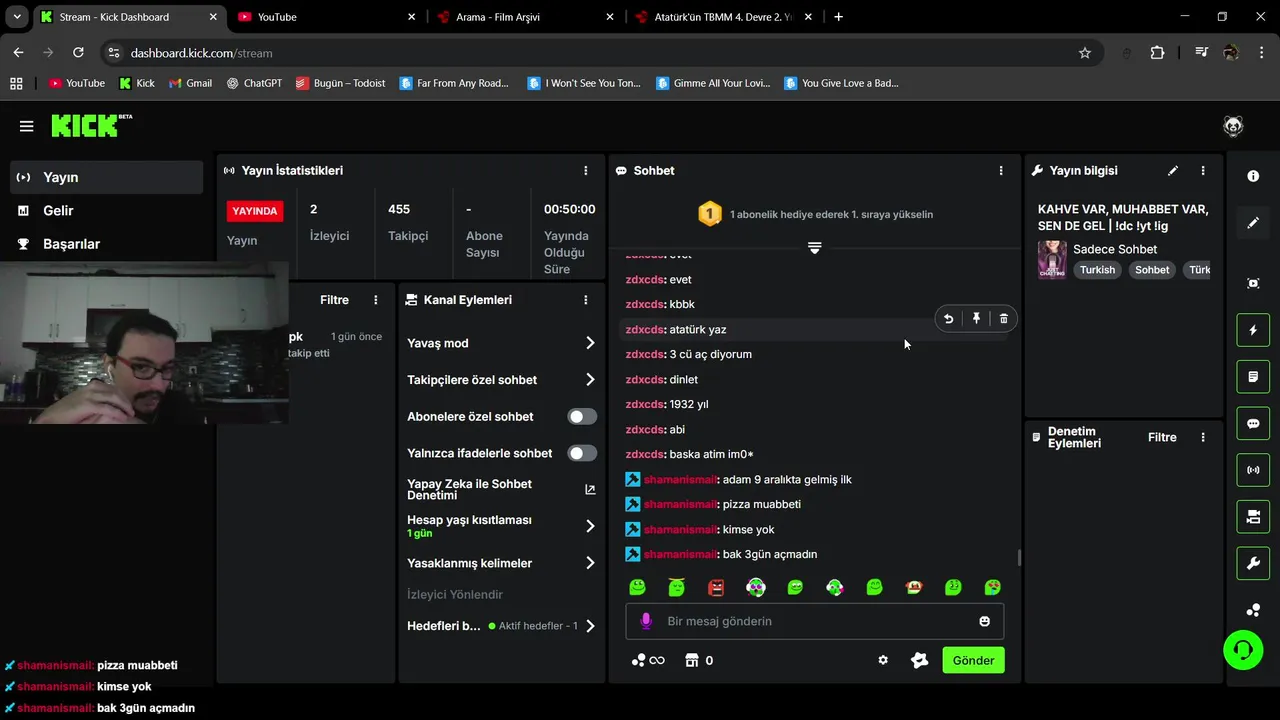Toggle Abonelere özel sohbet switch
This screenshot has height=720, width=1280.
[x=582, y=417]
